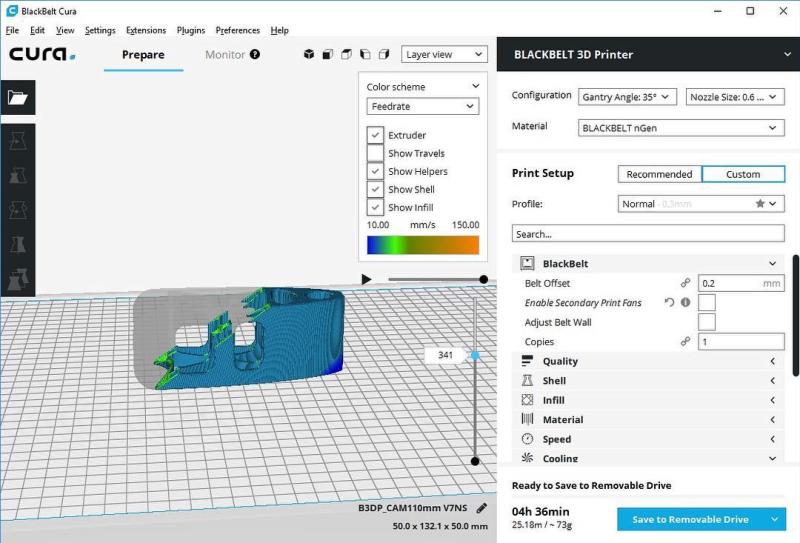Open the Layer view dropdown
800x543 pixels.
pos(444,55)
